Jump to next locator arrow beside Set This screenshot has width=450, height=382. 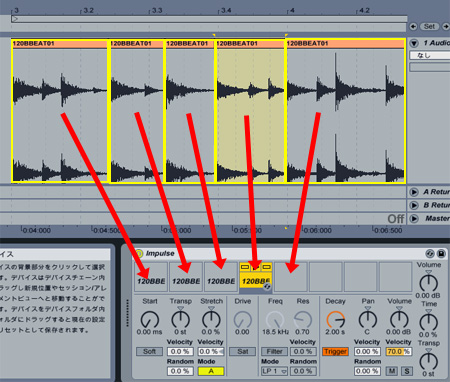tap(446, 26)
